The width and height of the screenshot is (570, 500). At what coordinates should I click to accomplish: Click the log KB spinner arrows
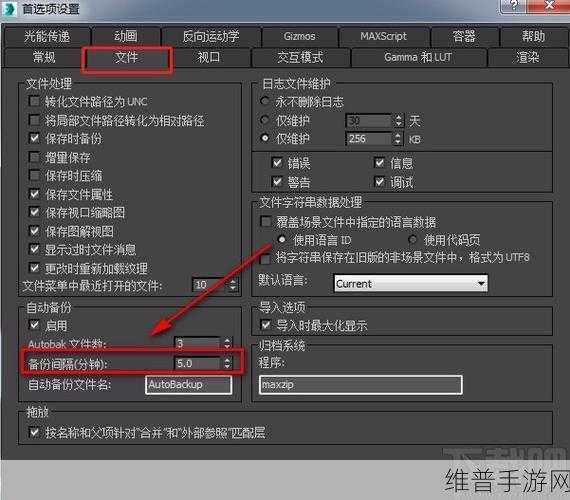[x=398, y=139]
